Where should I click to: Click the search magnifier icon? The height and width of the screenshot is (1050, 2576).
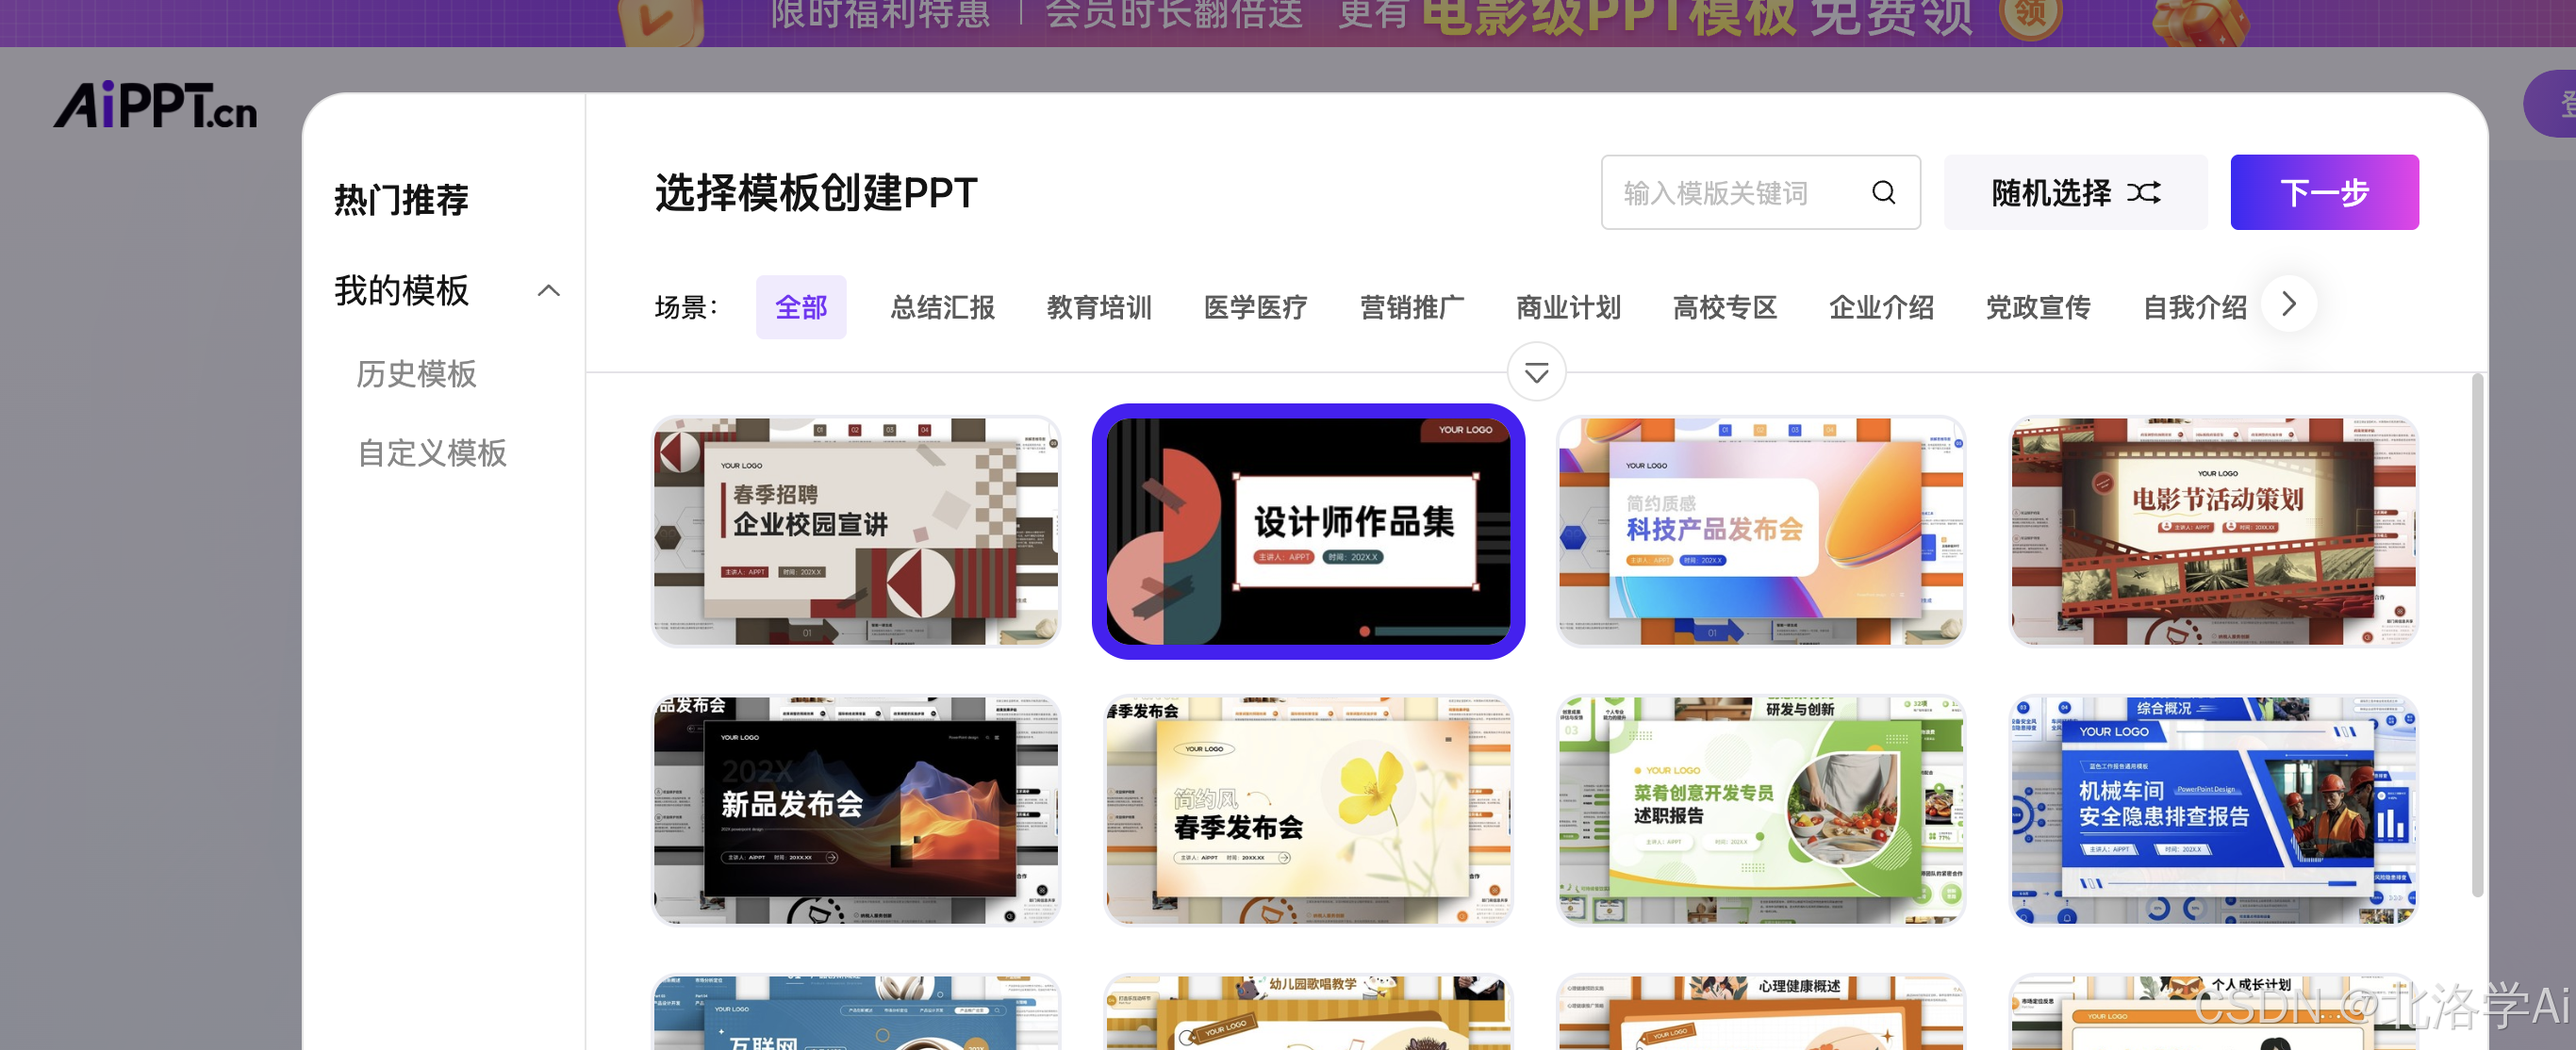[x=1883, y=192]
